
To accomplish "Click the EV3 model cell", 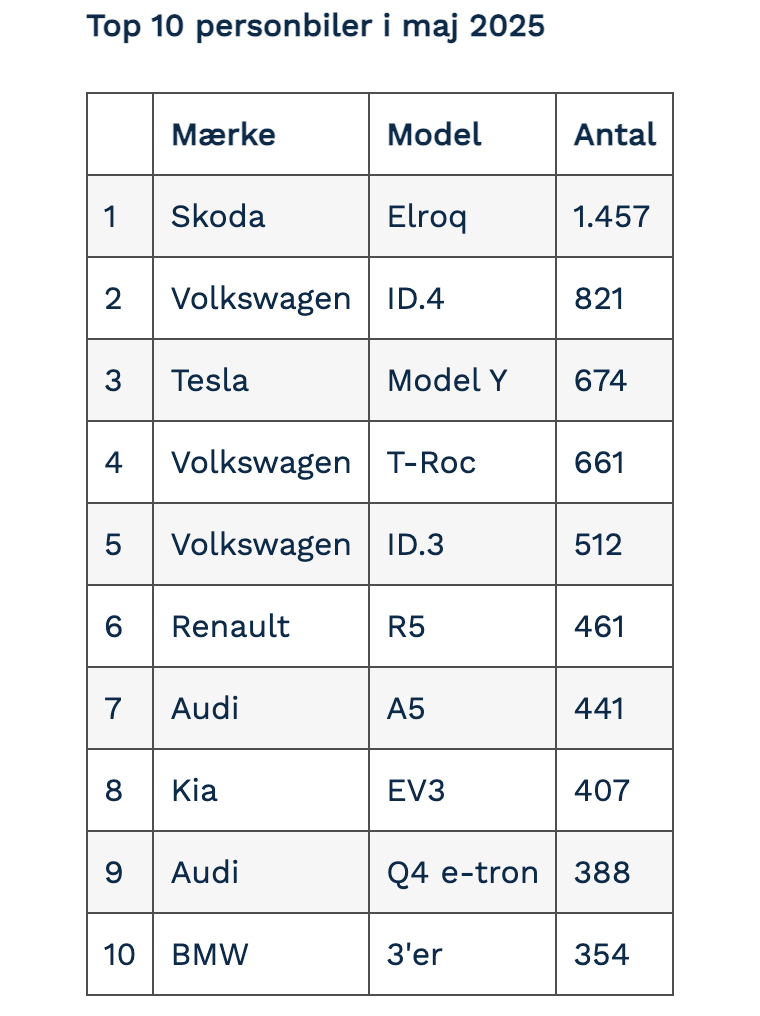I will click(x=416, y=791).
